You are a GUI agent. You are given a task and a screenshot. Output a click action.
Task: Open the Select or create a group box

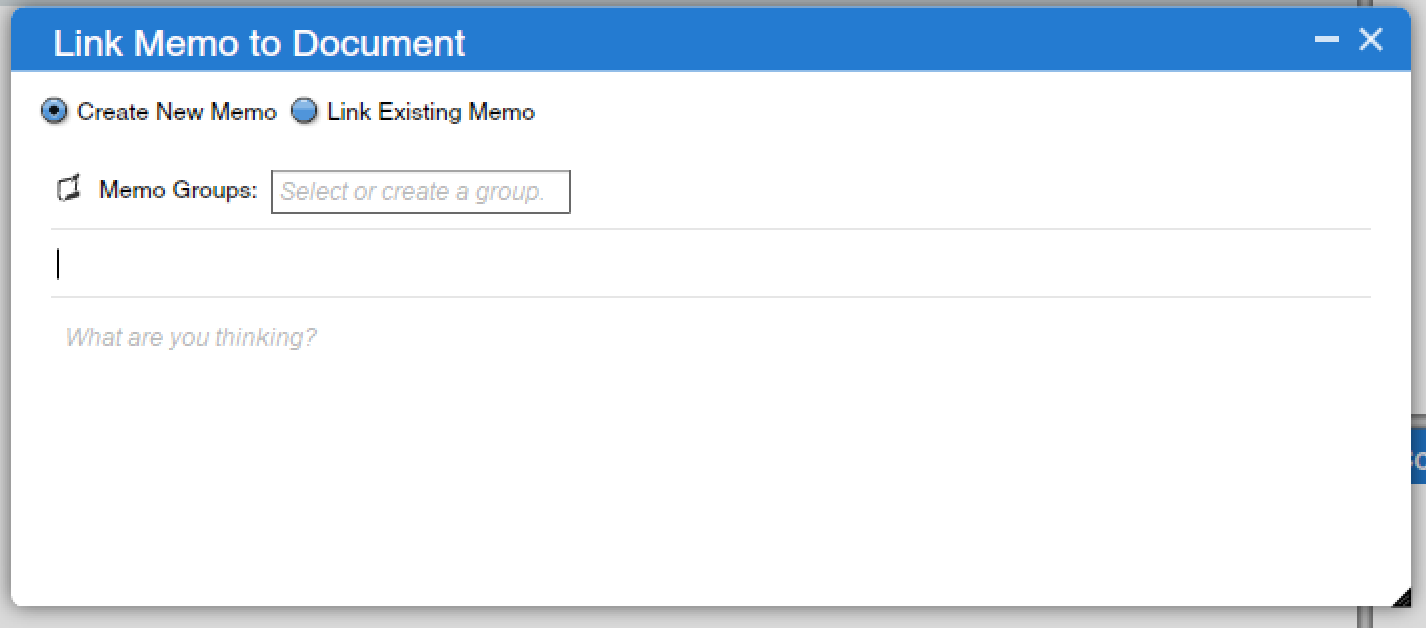421,192
